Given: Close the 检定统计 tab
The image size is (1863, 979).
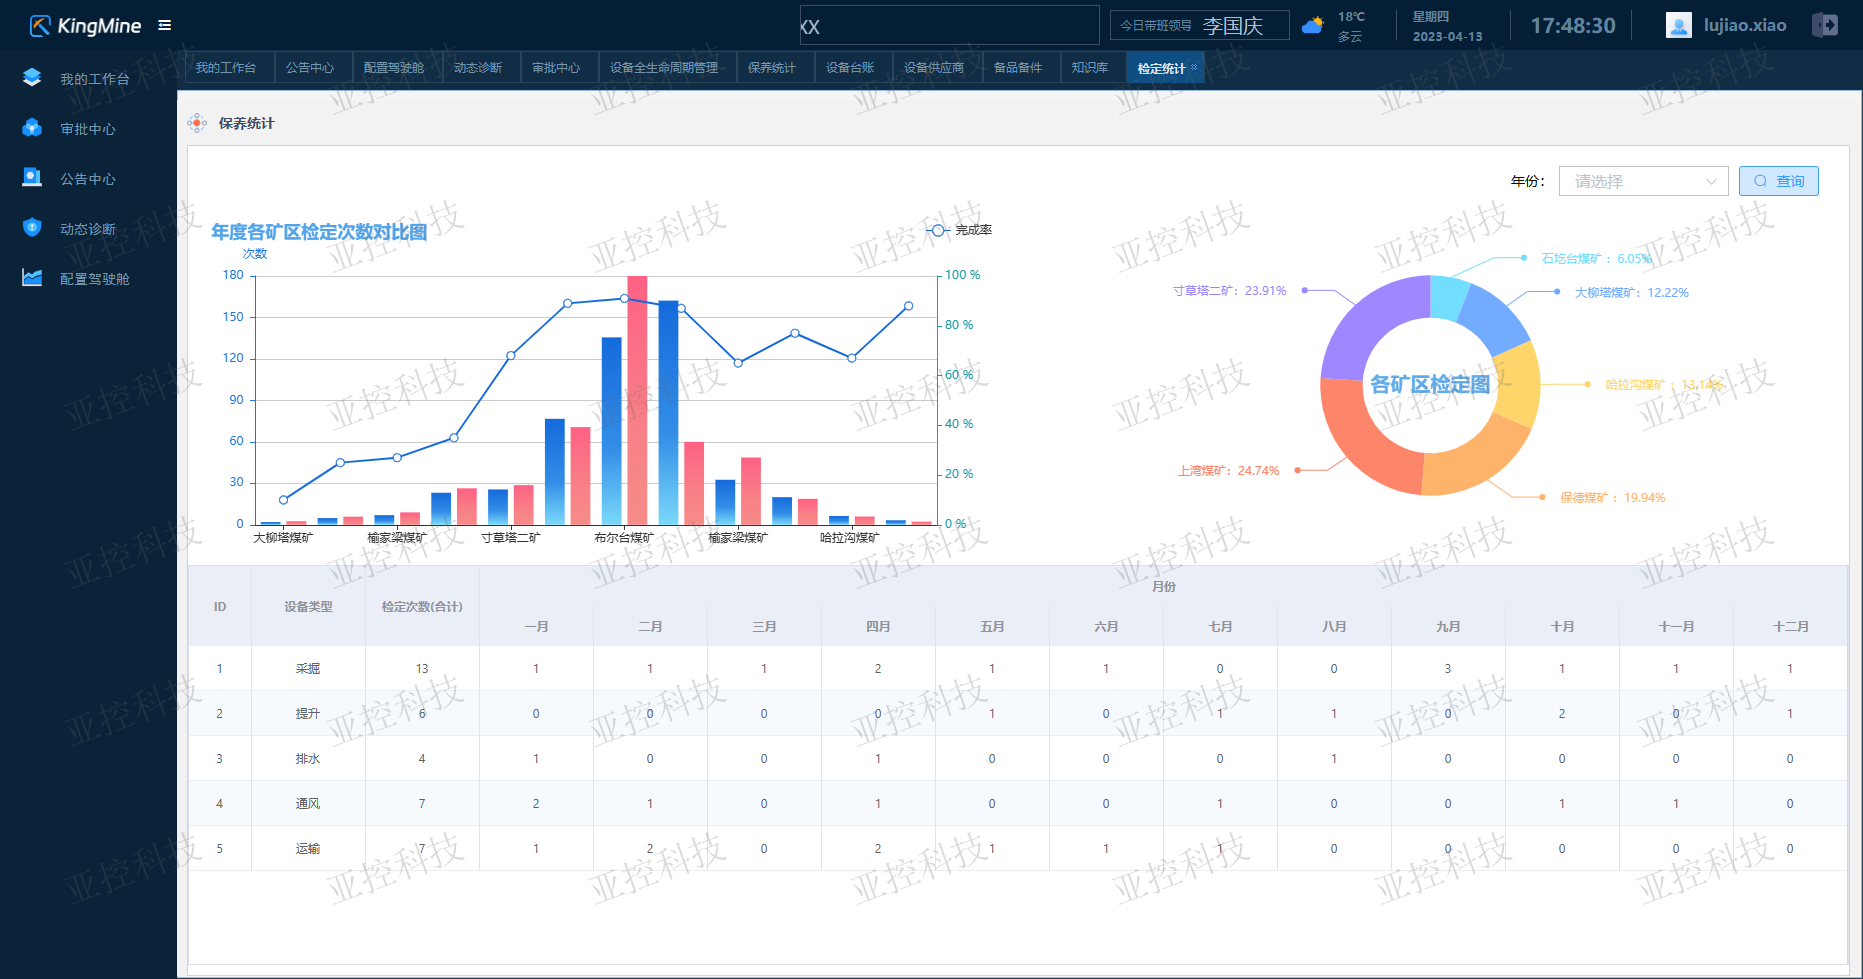Looking at the screenshot, I should pyautogui.click(x=1194, y=67).
